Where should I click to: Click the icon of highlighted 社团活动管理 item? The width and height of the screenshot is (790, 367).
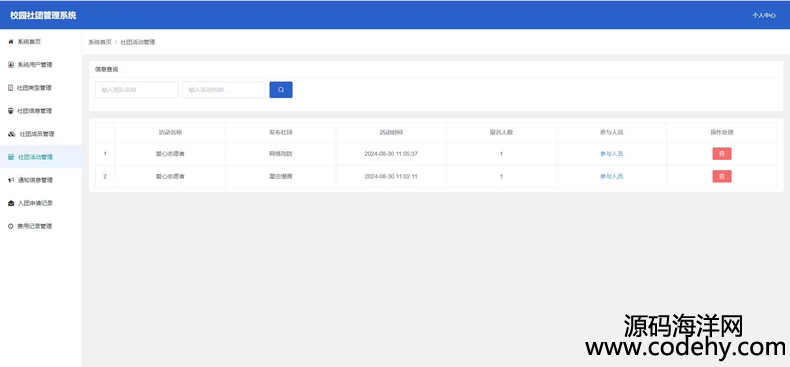click(11, 157)
